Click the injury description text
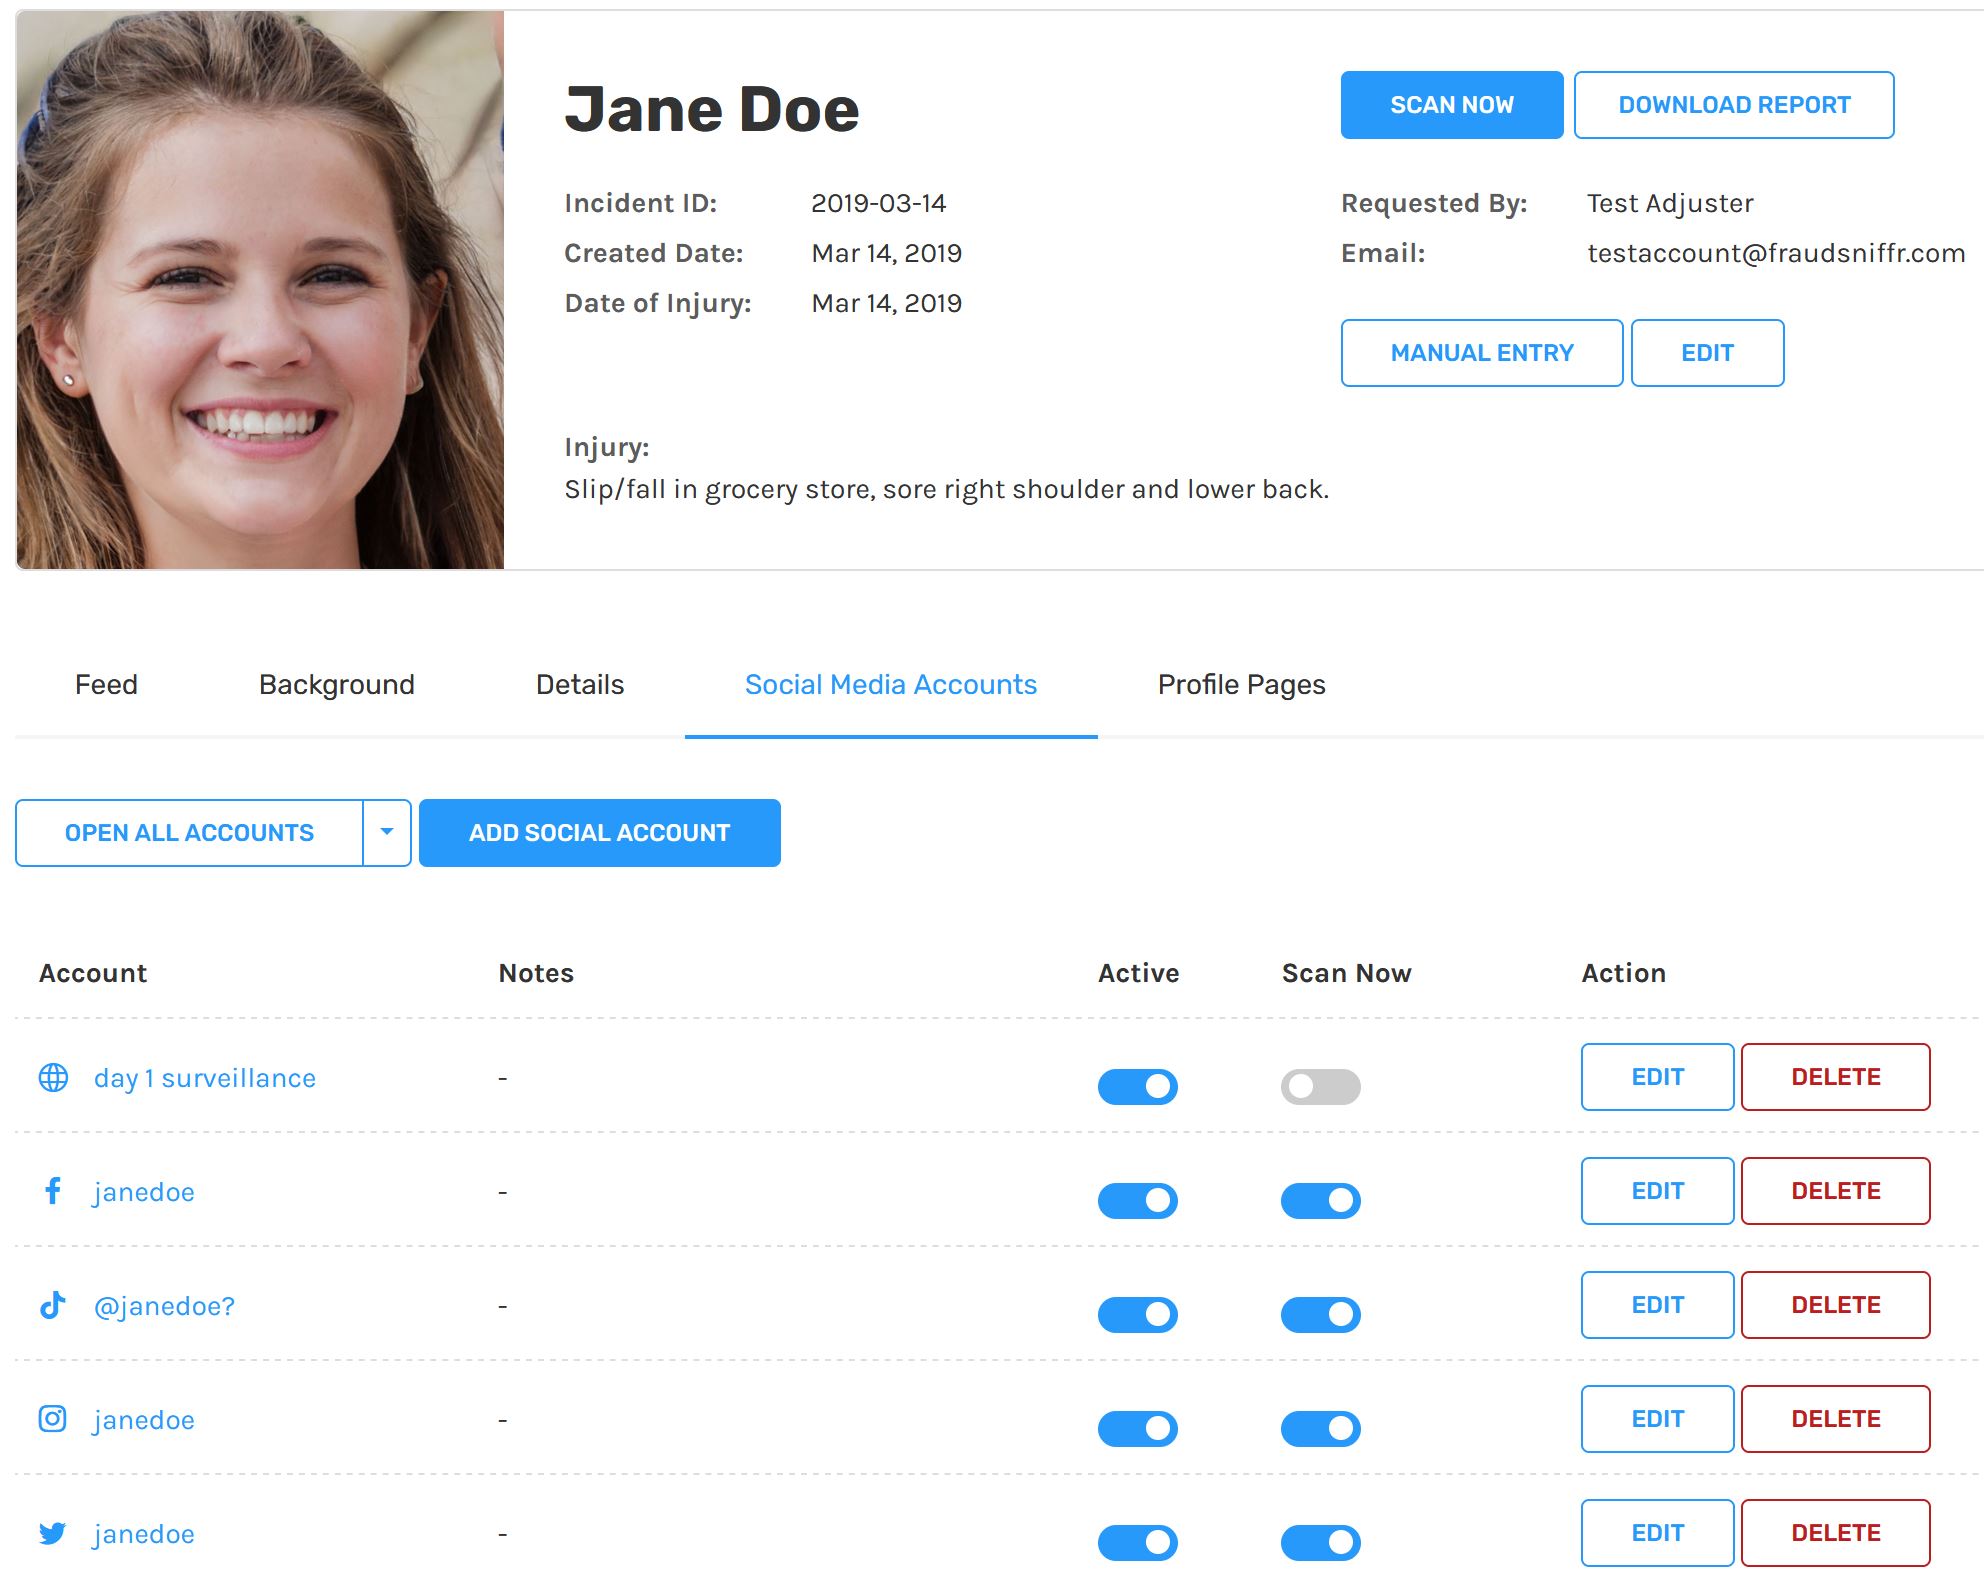Viewport: 1984px width, 1577px height. tap(946, 489)
